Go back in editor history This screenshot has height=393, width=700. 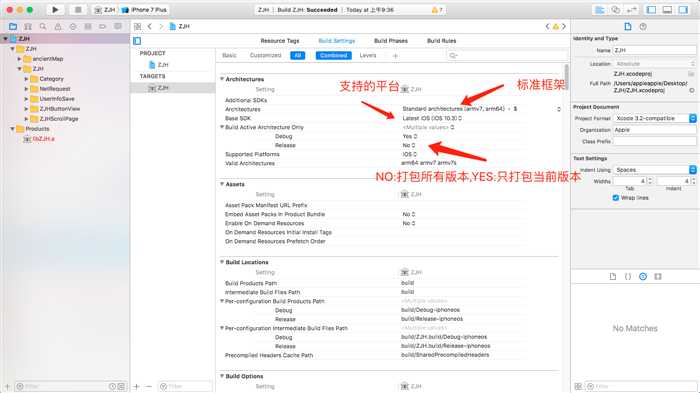(150, 26)
